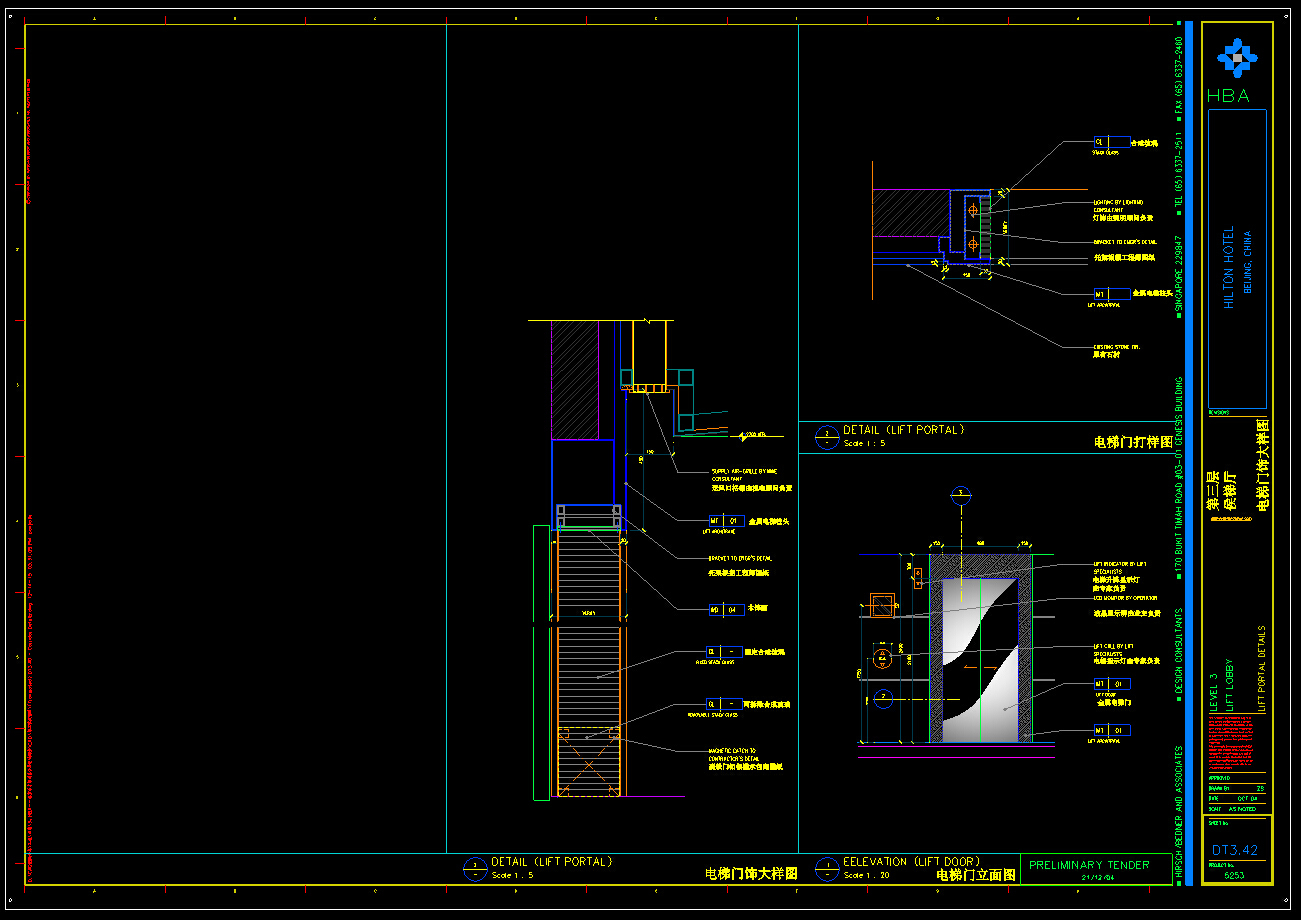Click the "TEL (65) 6337-2511" text

(x=1179, y=170)
